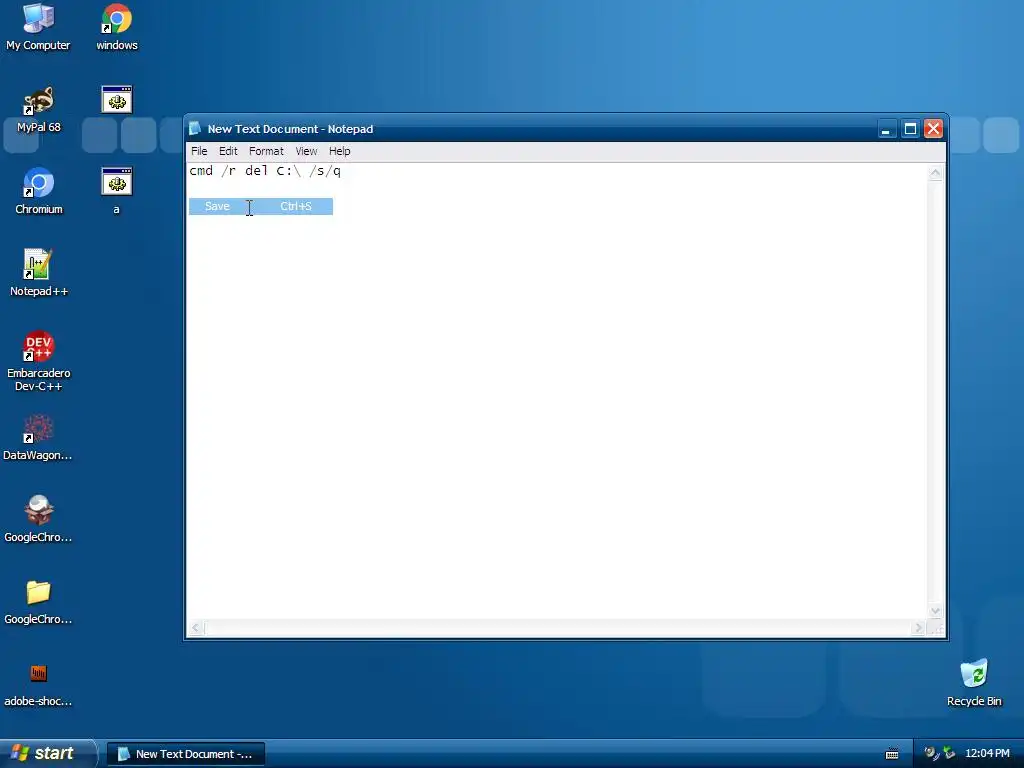Click the vertical scrollbar down arrow
1024x768 pixels.
coord(935,611)
